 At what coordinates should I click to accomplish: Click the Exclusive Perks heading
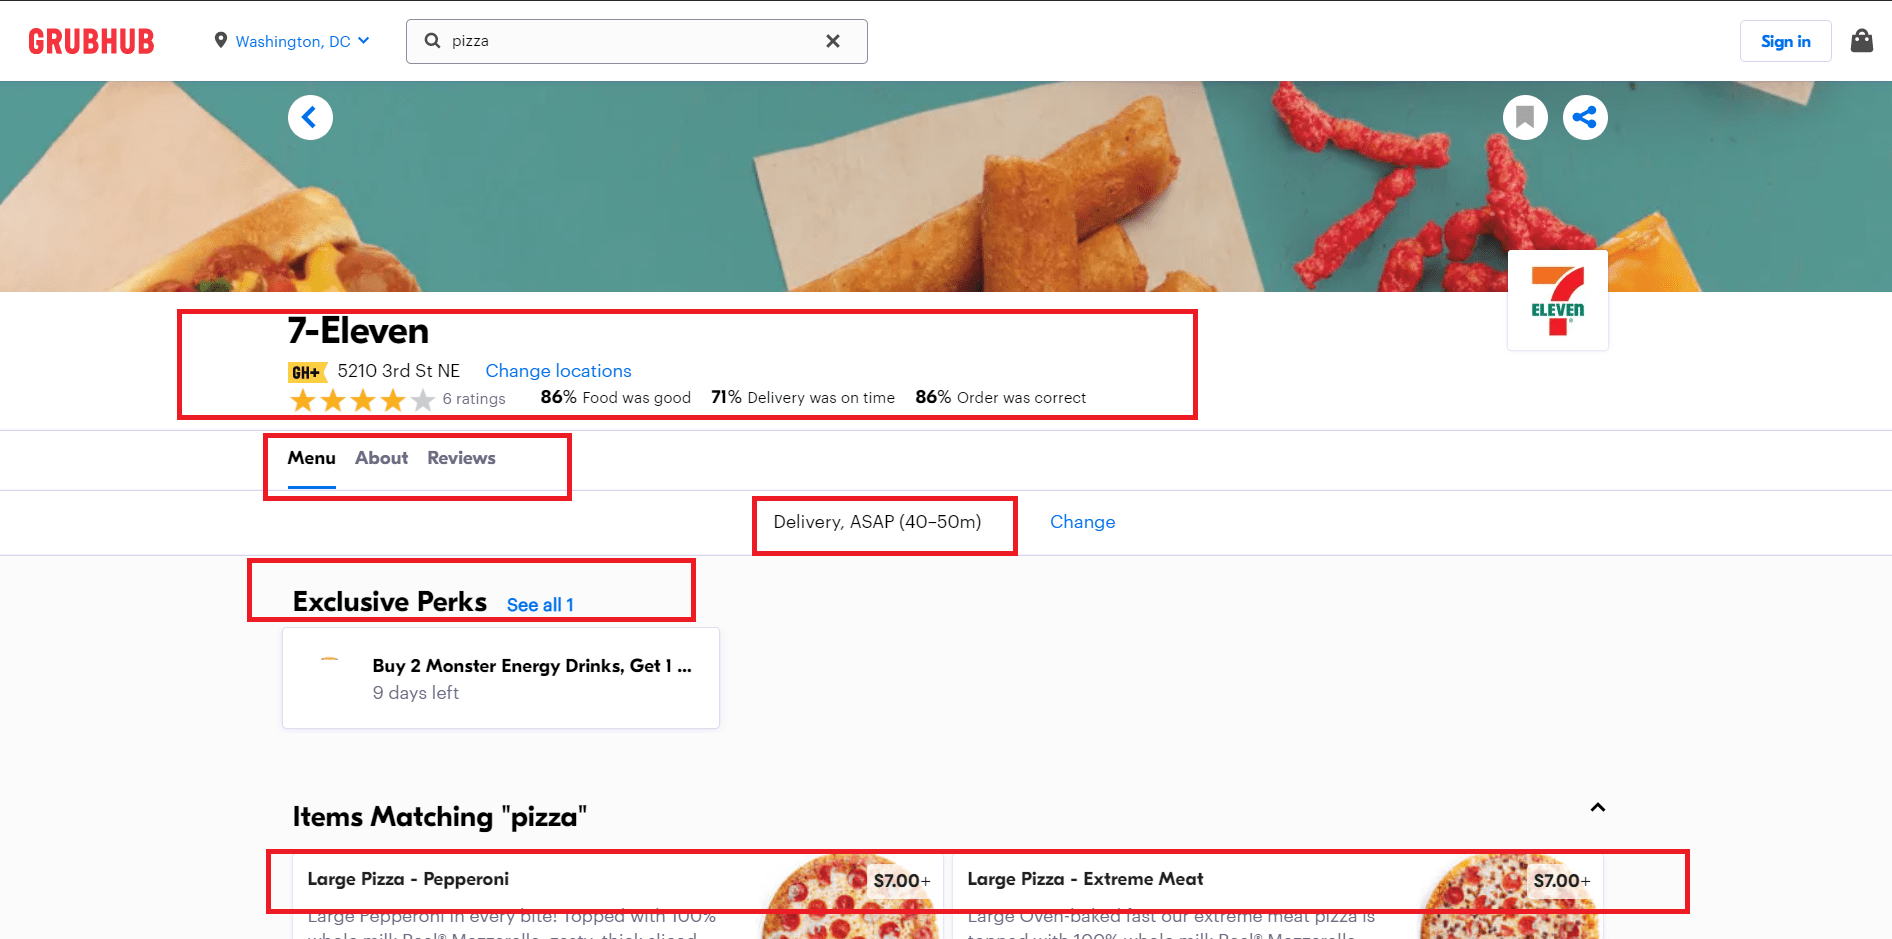coord(389,602)
